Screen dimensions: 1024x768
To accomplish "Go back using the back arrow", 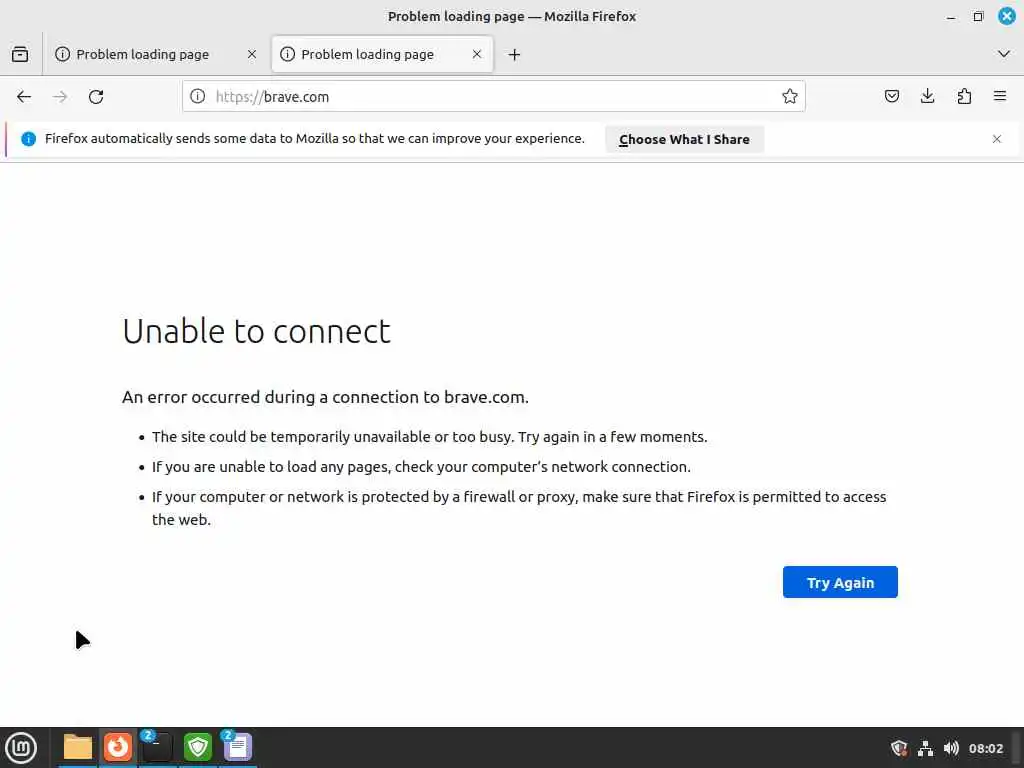I will [x=24, y=97].
